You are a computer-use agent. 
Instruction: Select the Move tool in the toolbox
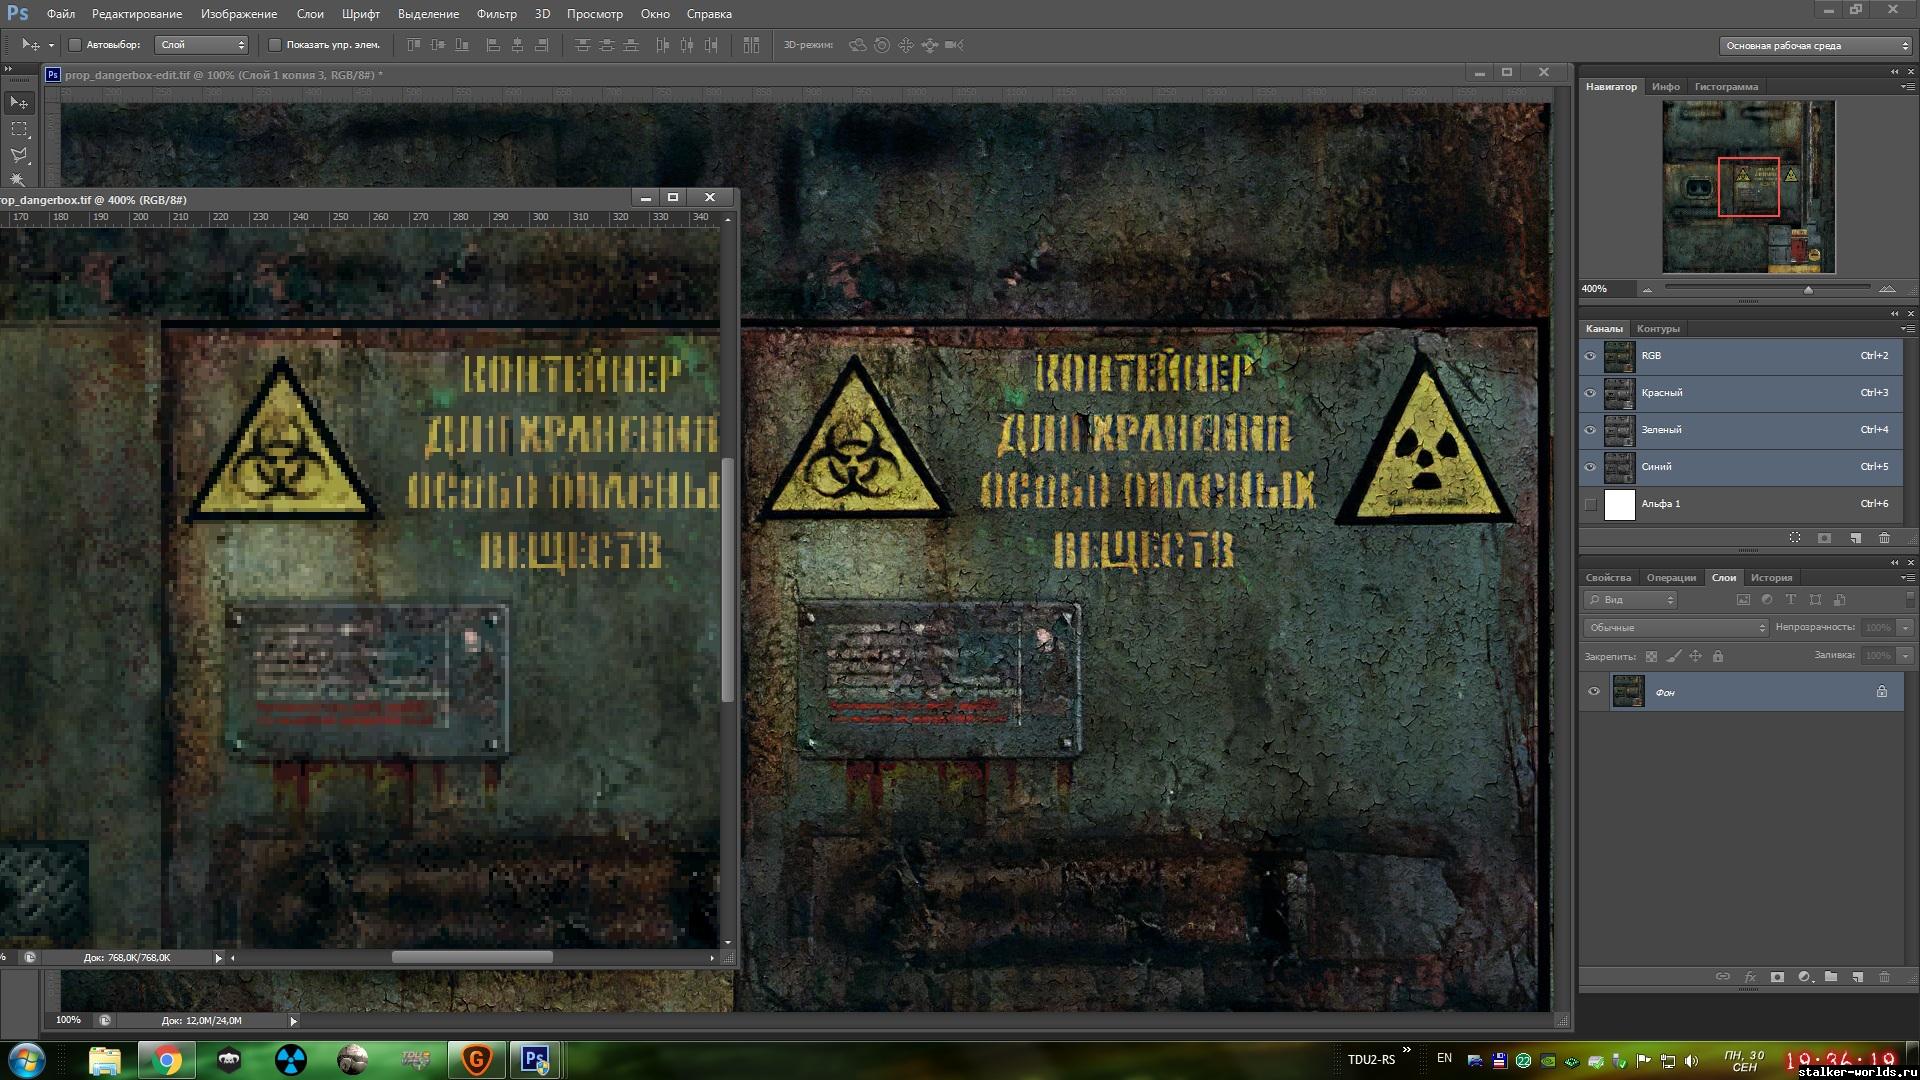click(19, 102)
